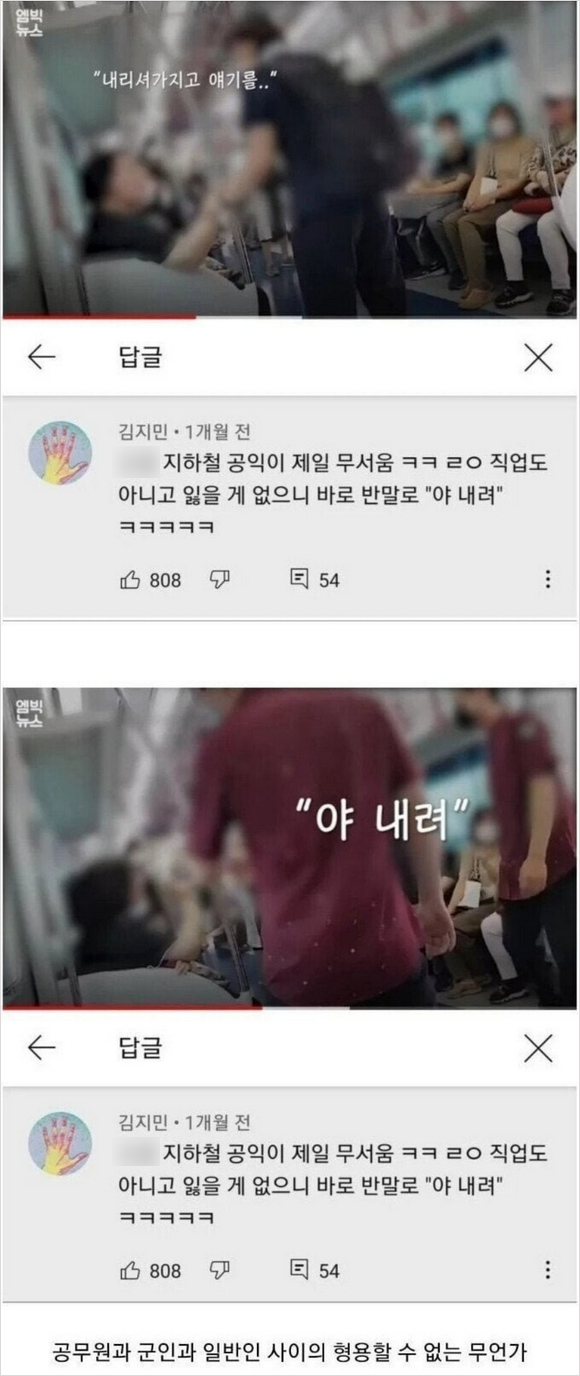Click the upper video's red progress bar

tap(100, 317)
